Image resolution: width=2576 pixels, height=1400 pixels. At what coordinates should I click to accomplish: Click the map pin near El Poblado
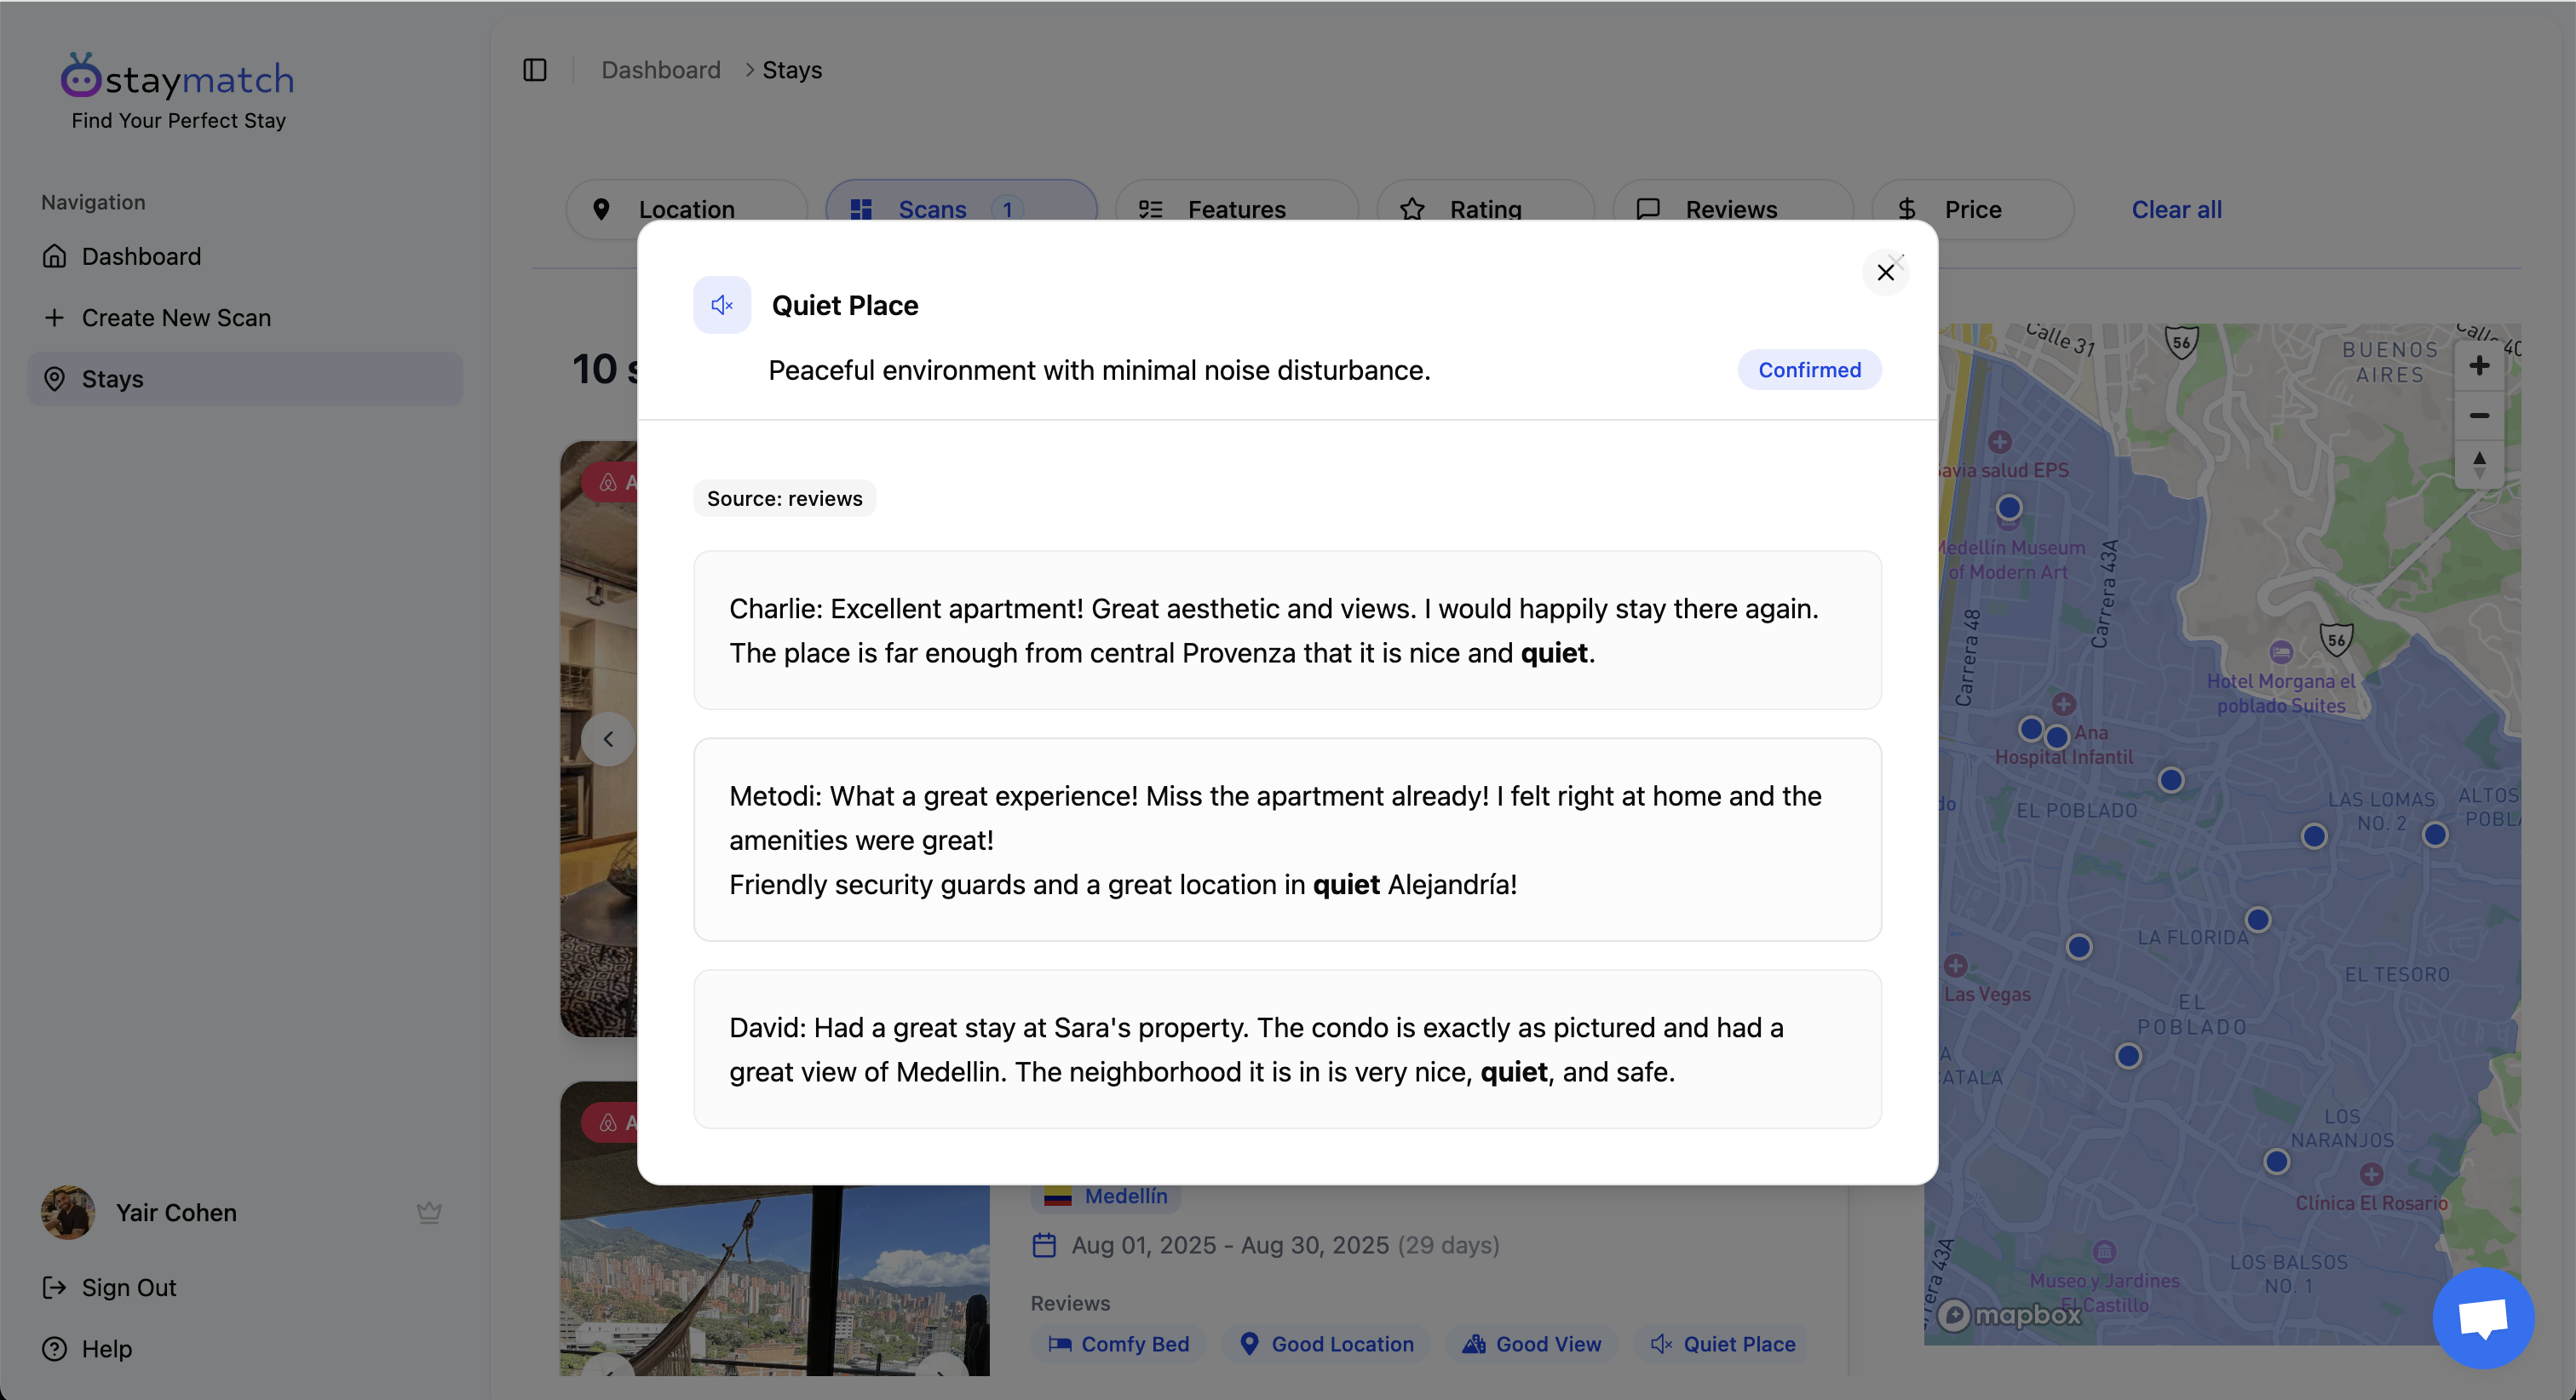point(2170,779)
